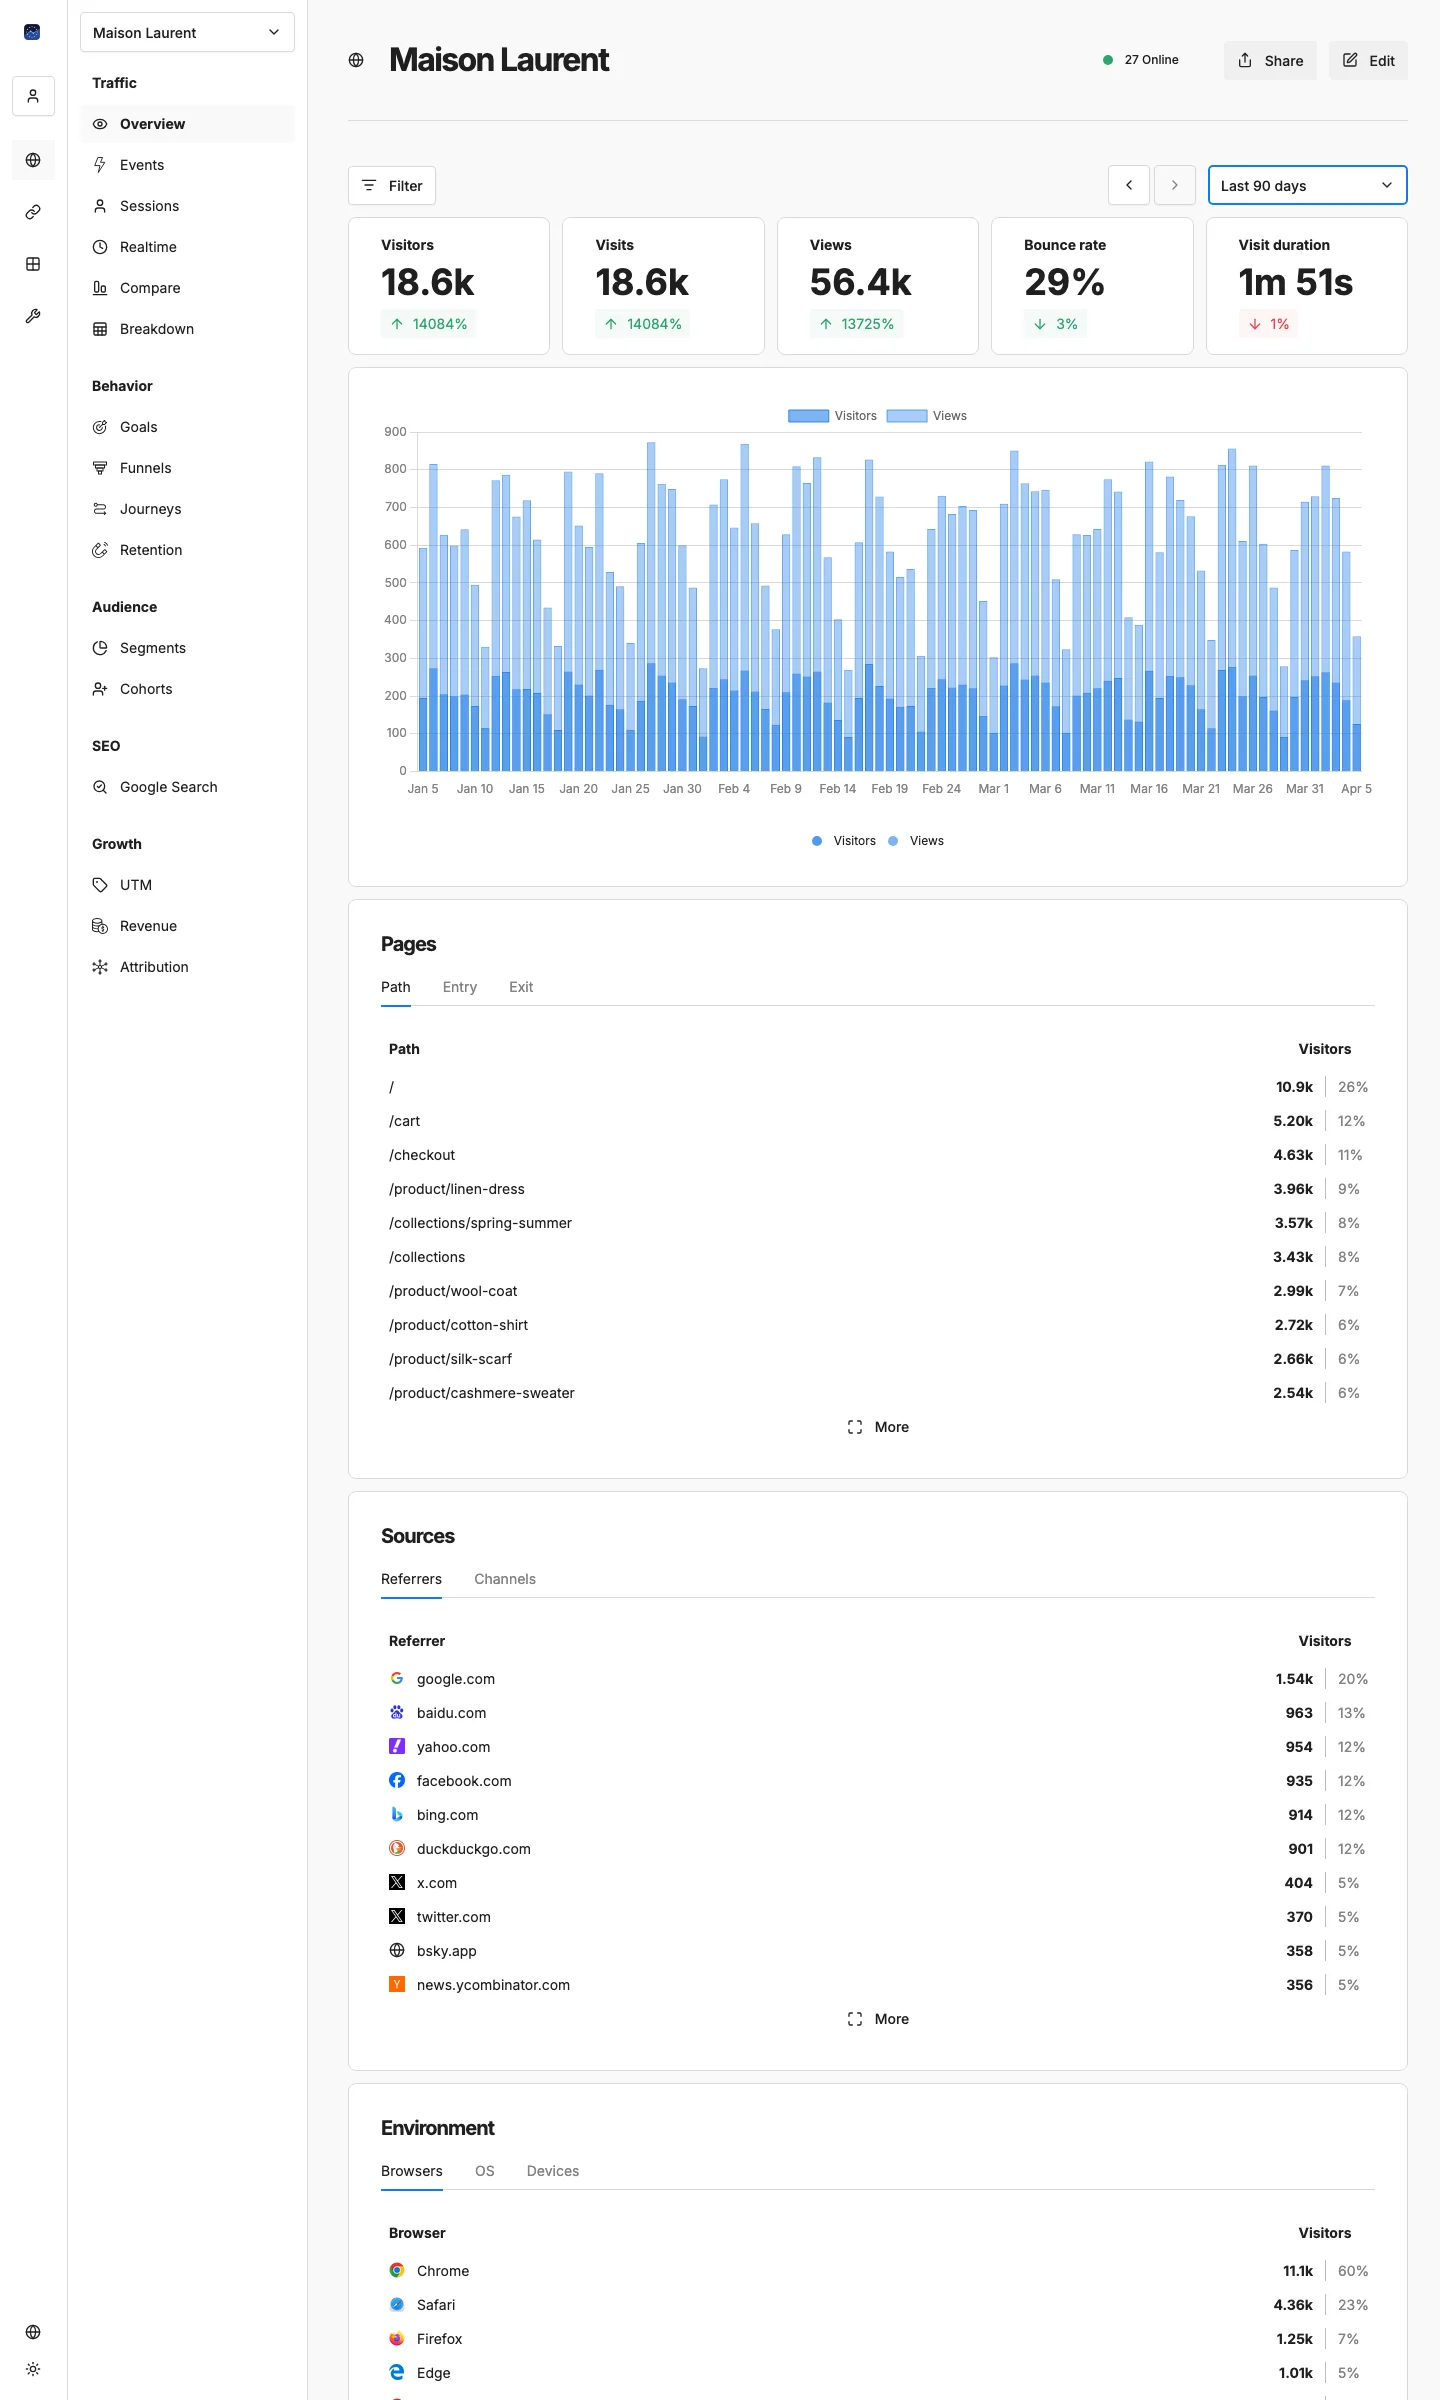1440x2400 pixels.
Task: Open Revenue under Growth
Action: pos(187,926)
